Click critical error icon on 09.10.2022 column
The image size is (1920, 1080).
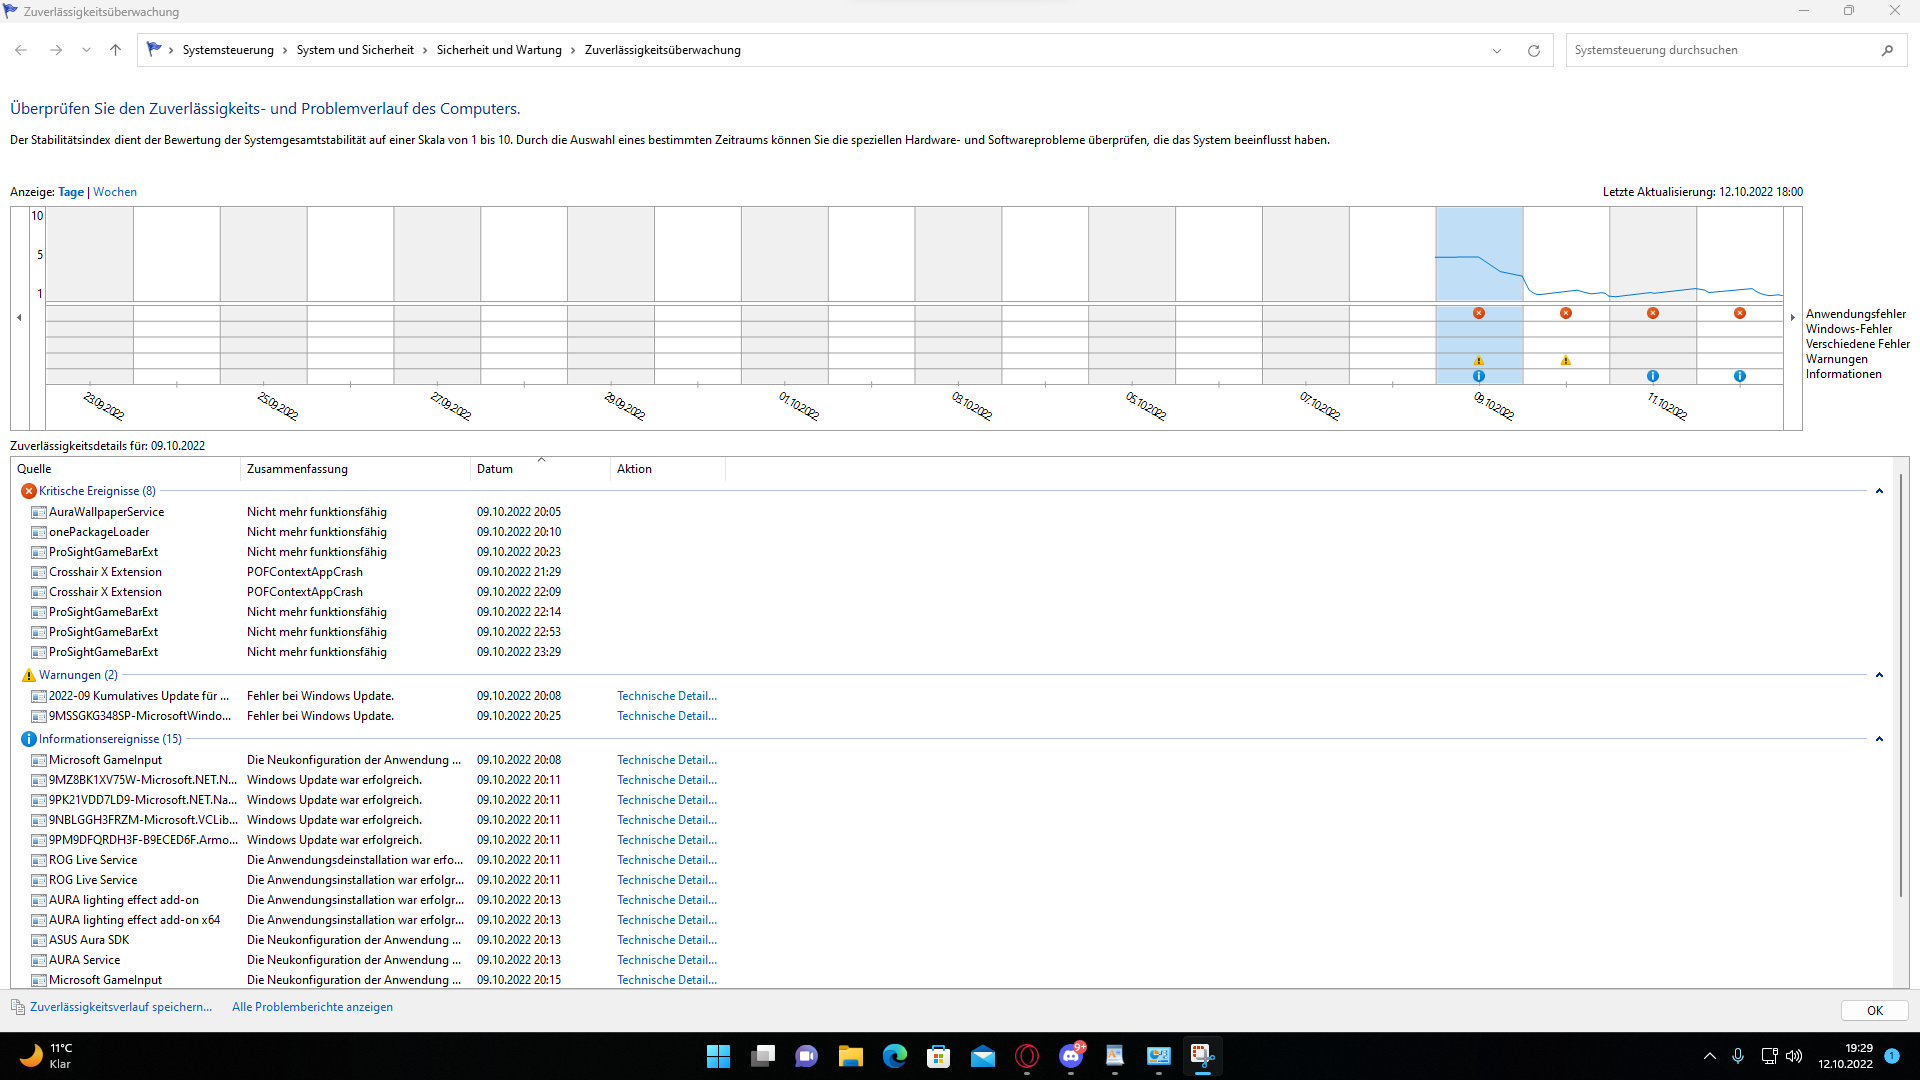click(x=1479, y=313)
